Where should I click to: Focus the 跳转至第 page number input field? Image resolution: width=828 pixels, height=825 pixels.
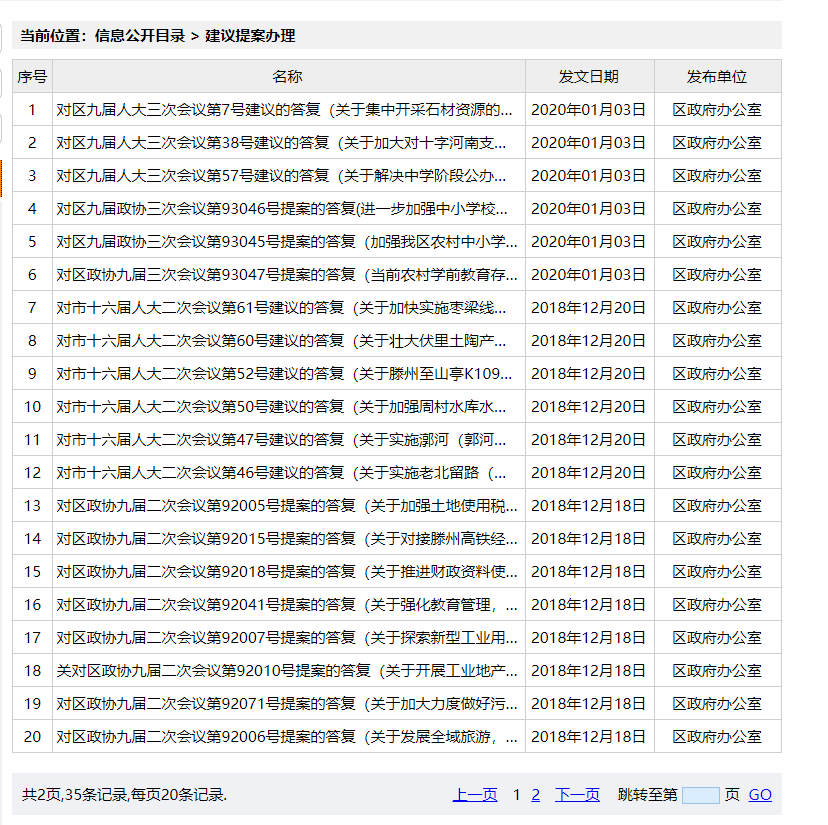(x=701, y=795)
